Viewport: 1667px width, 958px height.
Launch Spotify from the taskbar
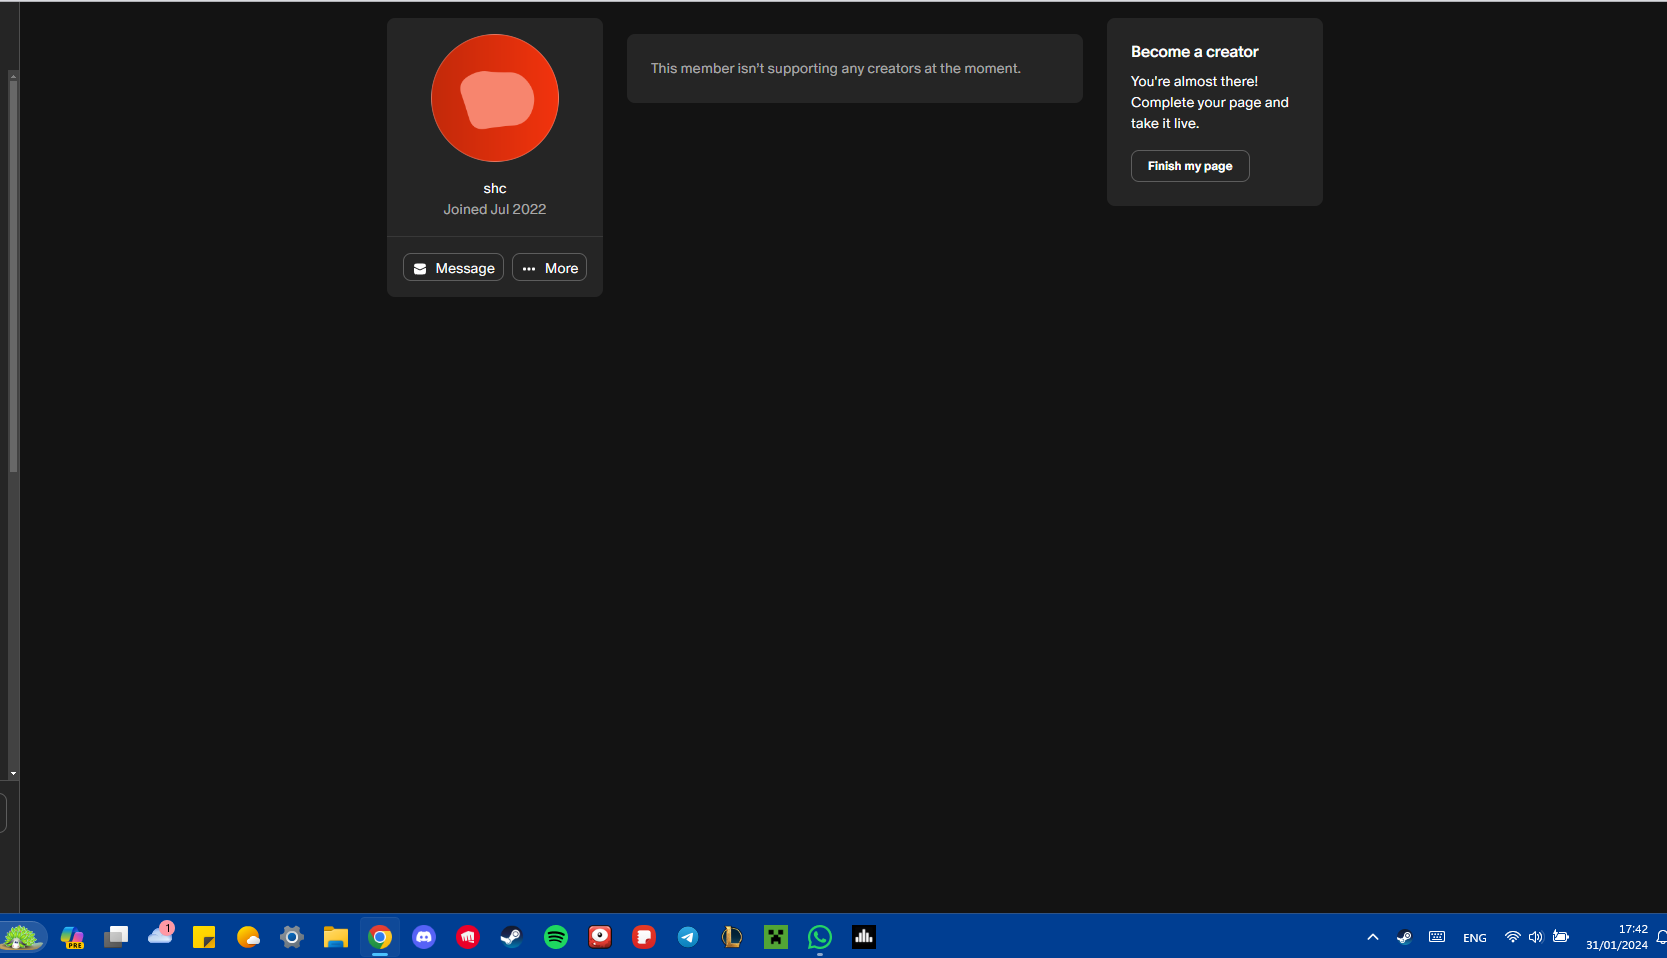[x=556, y=937]
